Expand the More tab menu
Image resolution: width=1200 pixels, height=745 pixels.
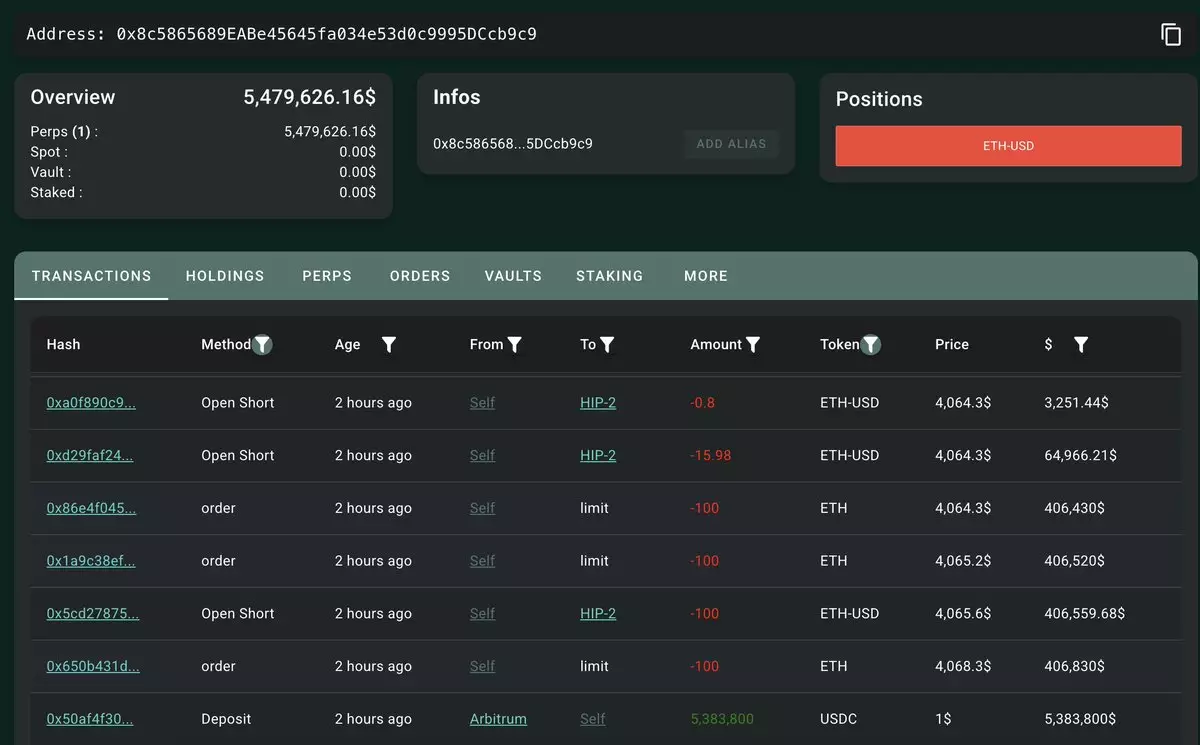tap(706, 276)
